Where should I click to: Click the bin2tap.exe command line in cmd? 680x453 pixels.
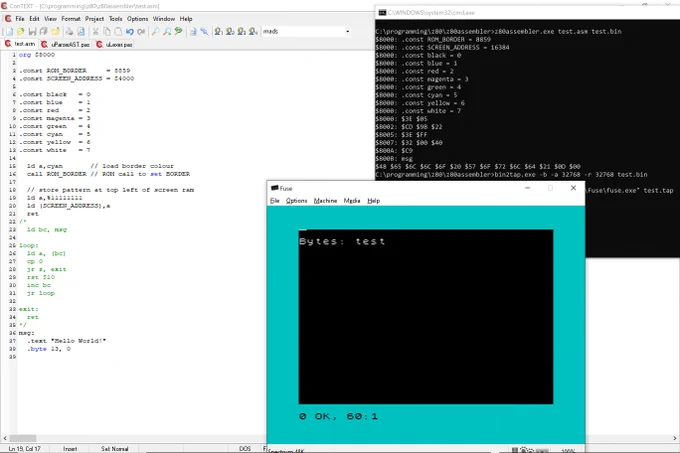[x=511, y=174]
